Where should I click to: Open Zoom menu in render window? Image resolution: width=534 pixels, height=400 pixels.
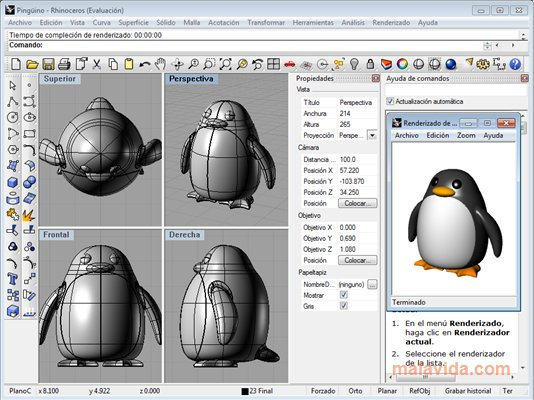click(466, 135)
